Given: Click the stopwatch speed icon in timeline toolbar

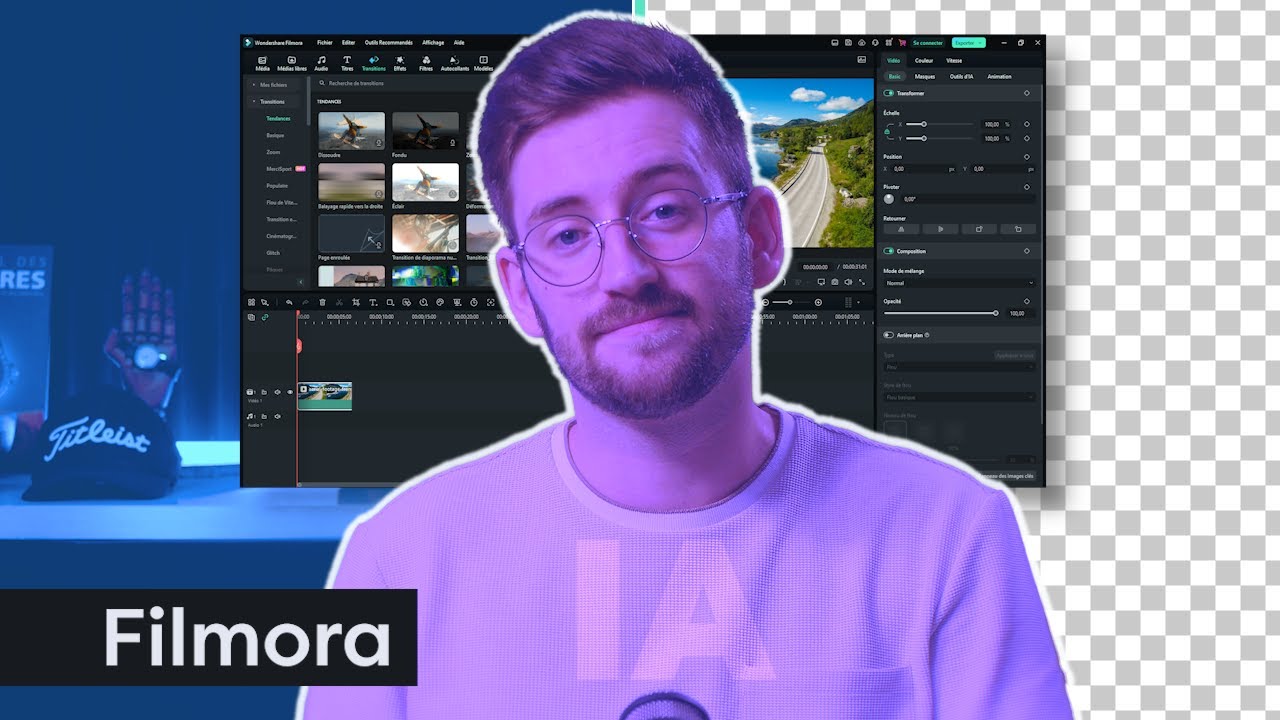Looking at the screenshot, I should click(474, 302).
